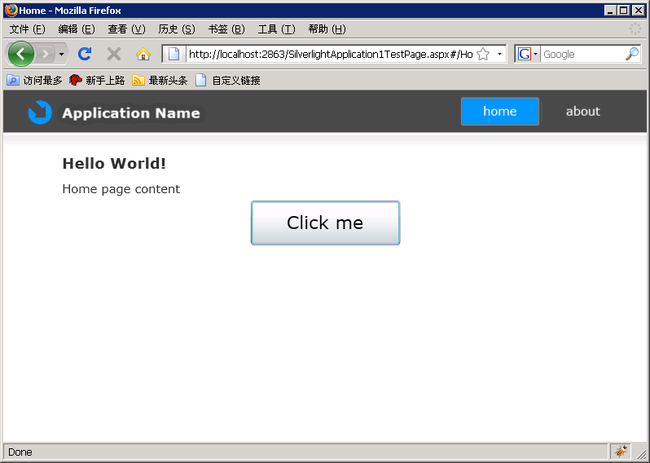Viewport: 650px width, 463px height.
Task: Click inside the Google search box
Action: 582,54
